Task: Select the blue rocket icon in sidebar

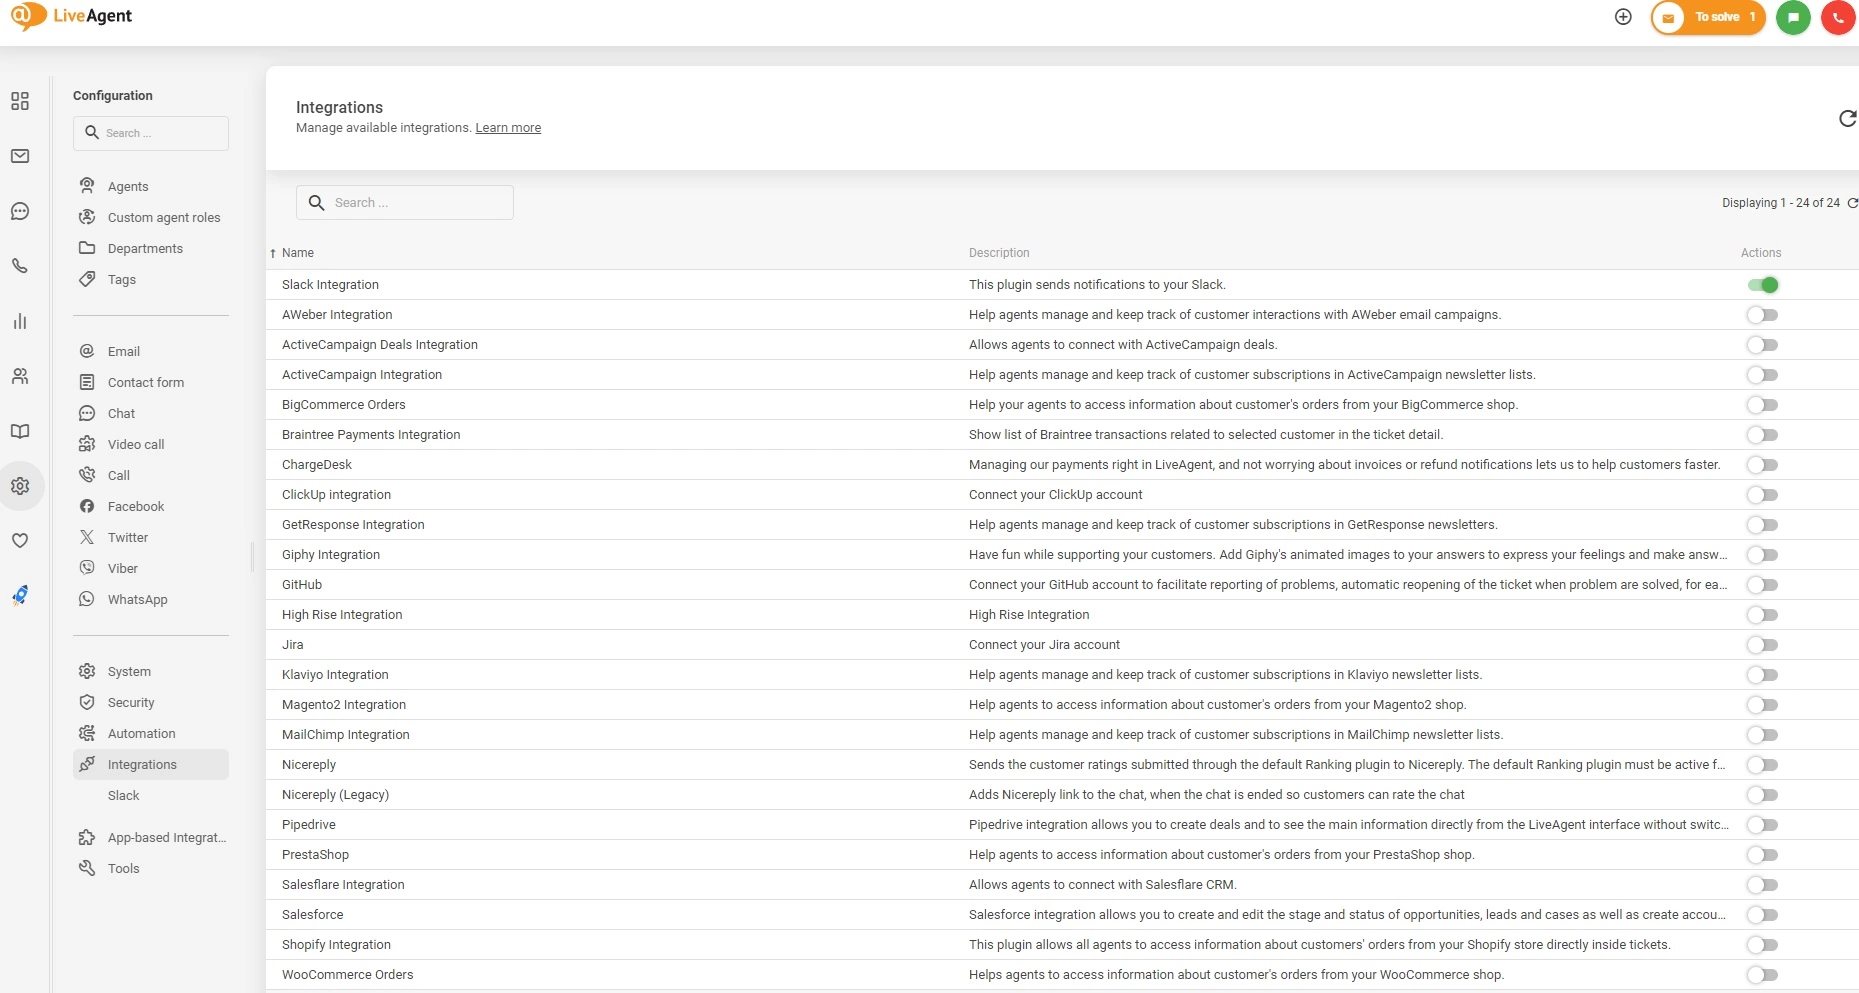Action: pyautogui.click(x=20, y=595)
